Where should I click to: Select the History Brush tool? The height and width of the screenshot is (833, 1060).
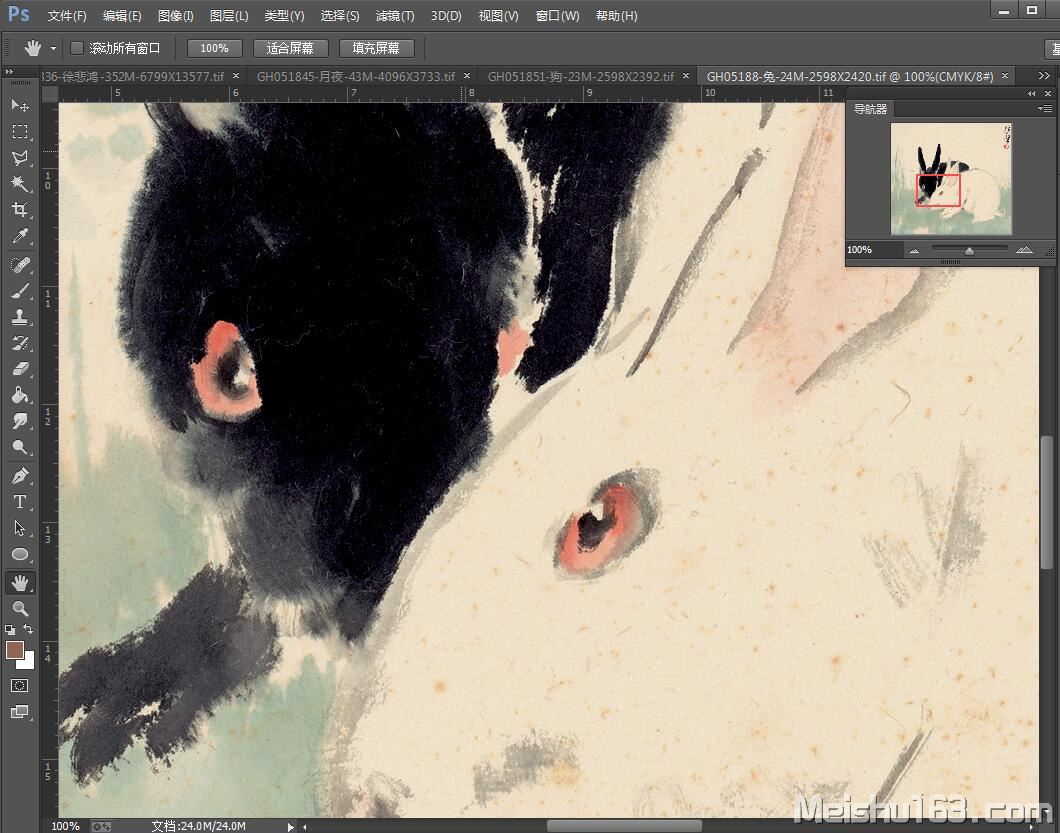coord(20,343)
